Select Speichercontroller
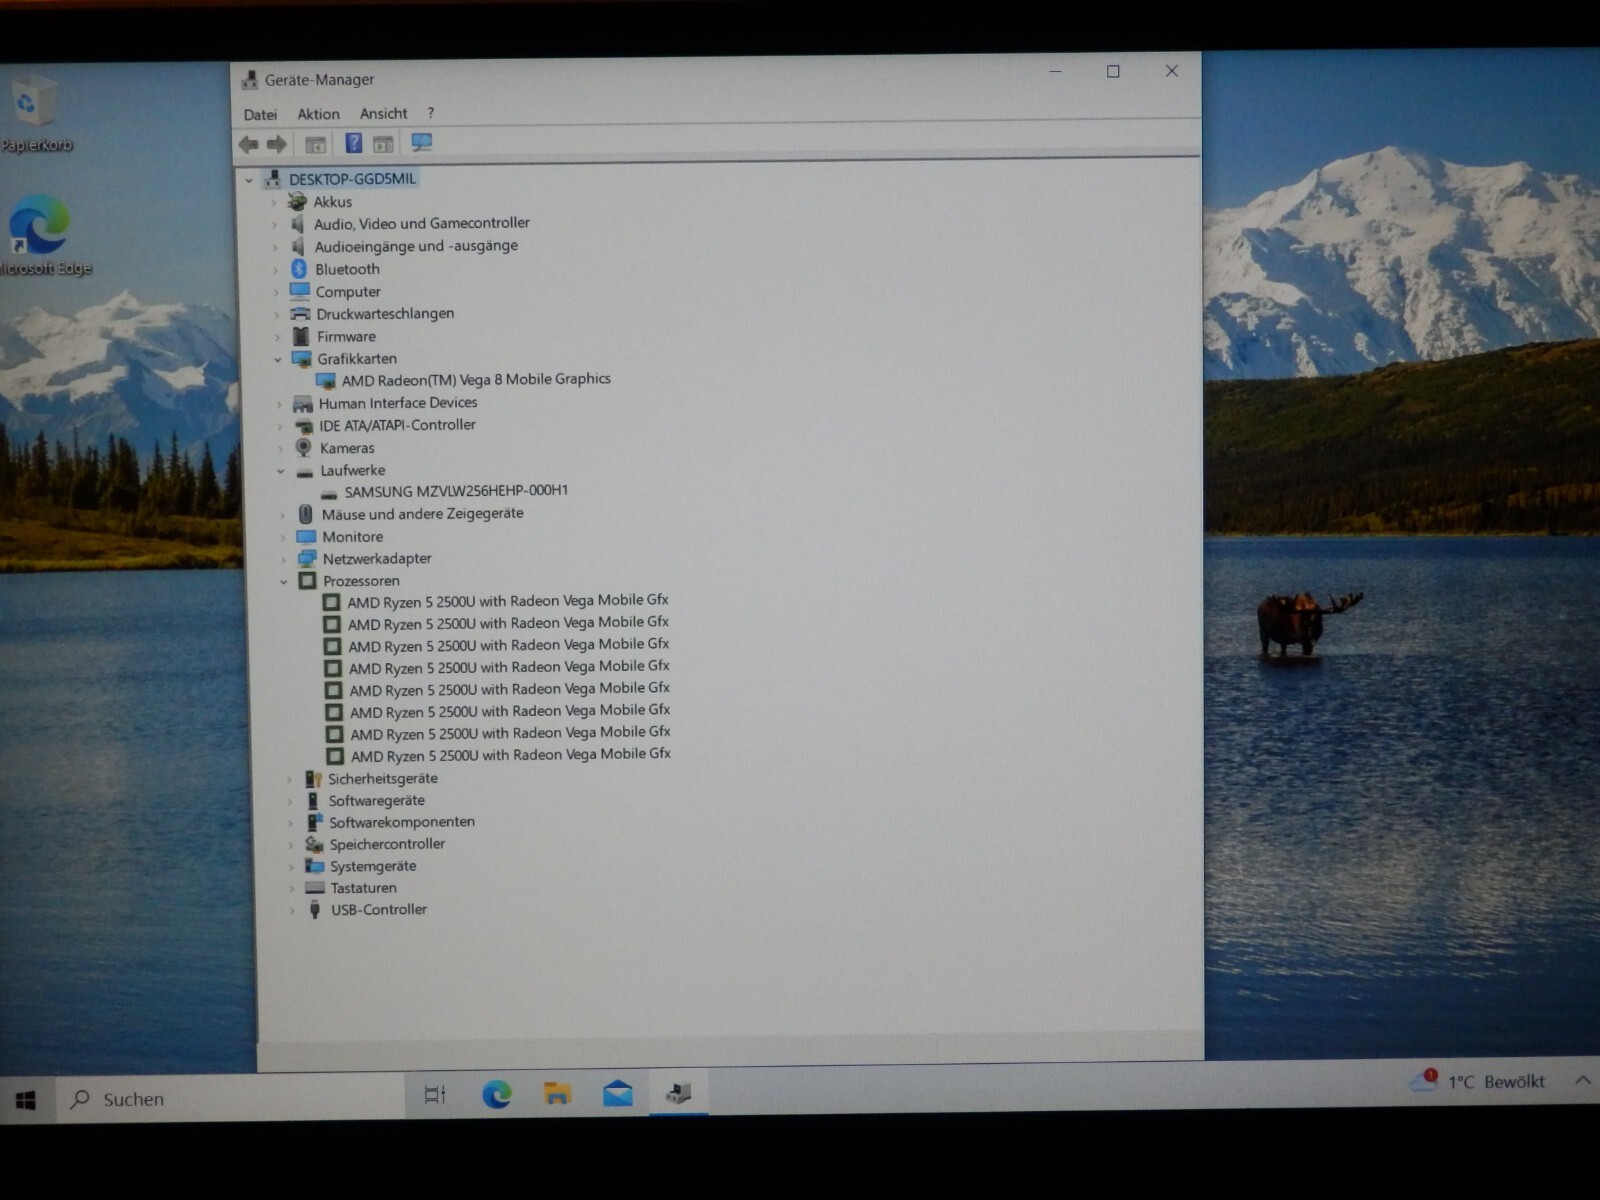The height and width of the screenshot is (1200, 1600). 387,844
